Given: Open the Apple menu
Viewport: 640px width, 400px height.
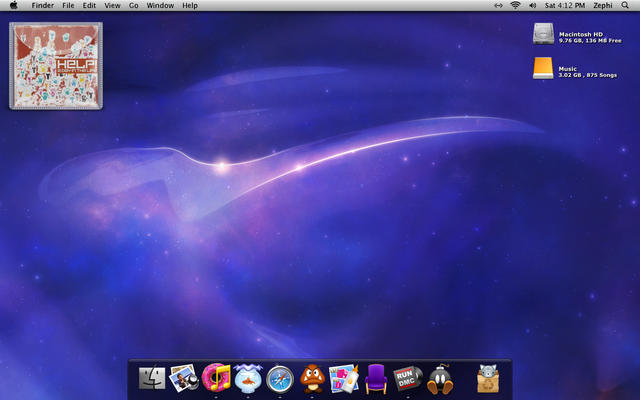Looking at the screenshot, I should [14, 6].
